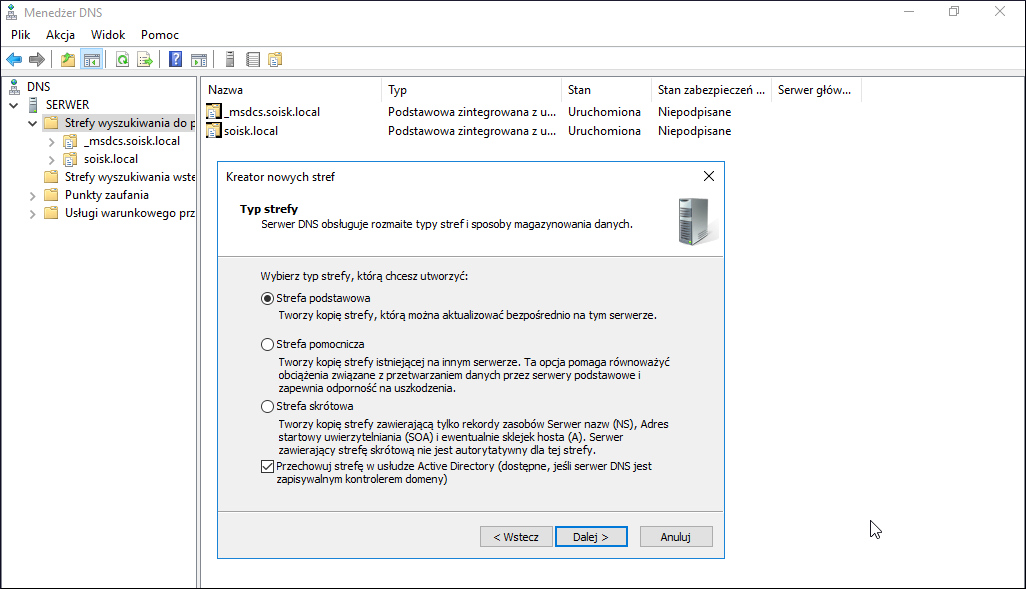The width and height of the screenshot is (1026, 589).
Task: Cancel the wizard with Anuluj button
Action: (x=676, y=537)
